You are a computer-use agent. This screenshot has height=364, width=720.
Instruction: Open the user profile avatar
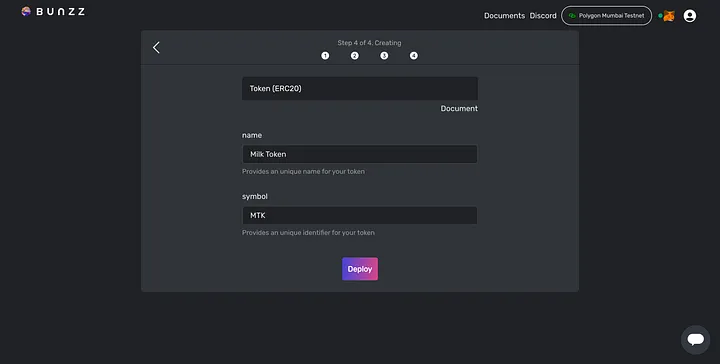pyautogui.click(x=690, y=16)
